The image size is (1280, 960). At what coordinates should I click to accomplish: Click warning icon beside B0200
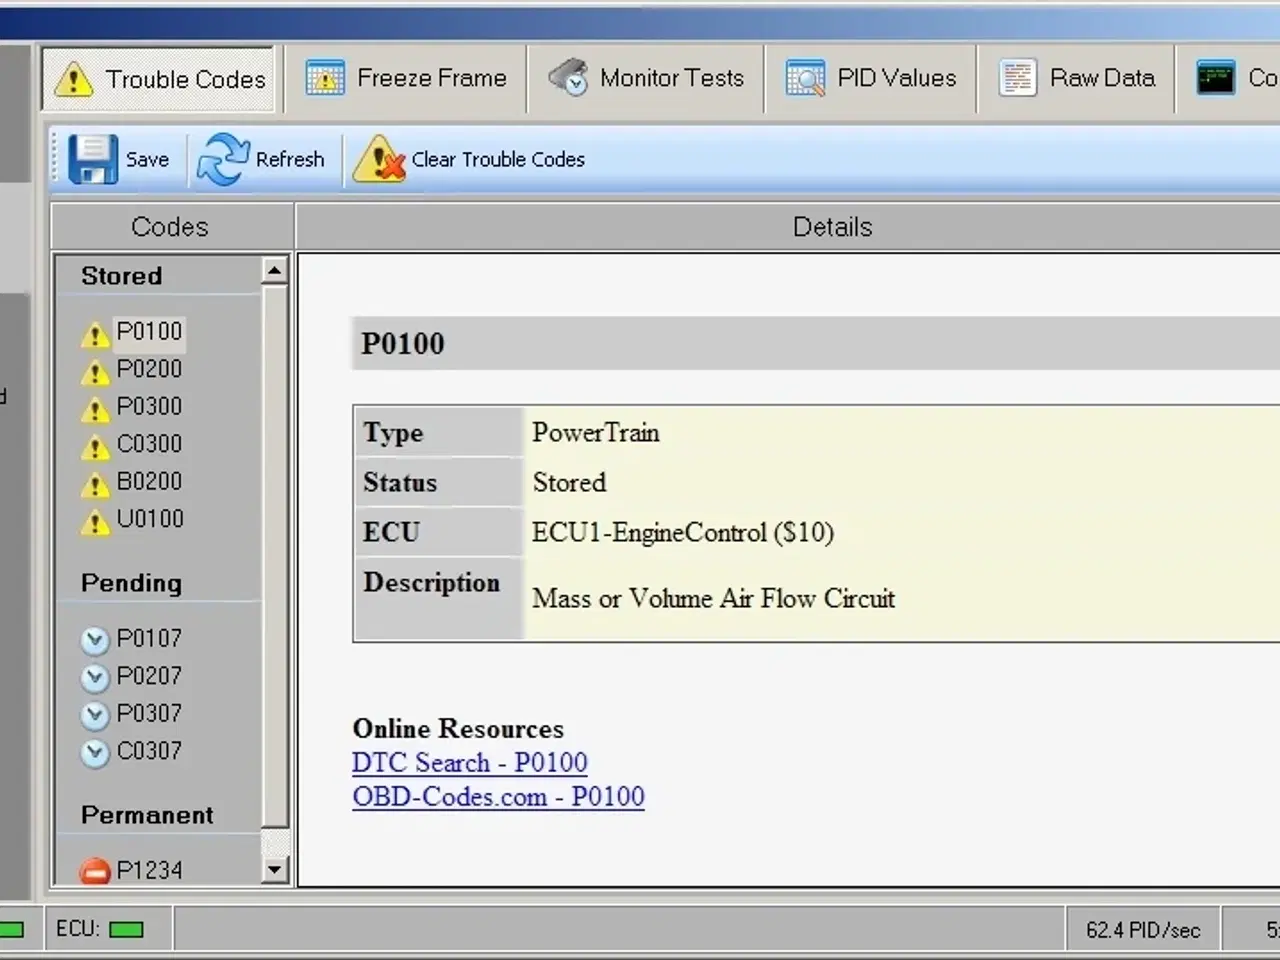95,485
